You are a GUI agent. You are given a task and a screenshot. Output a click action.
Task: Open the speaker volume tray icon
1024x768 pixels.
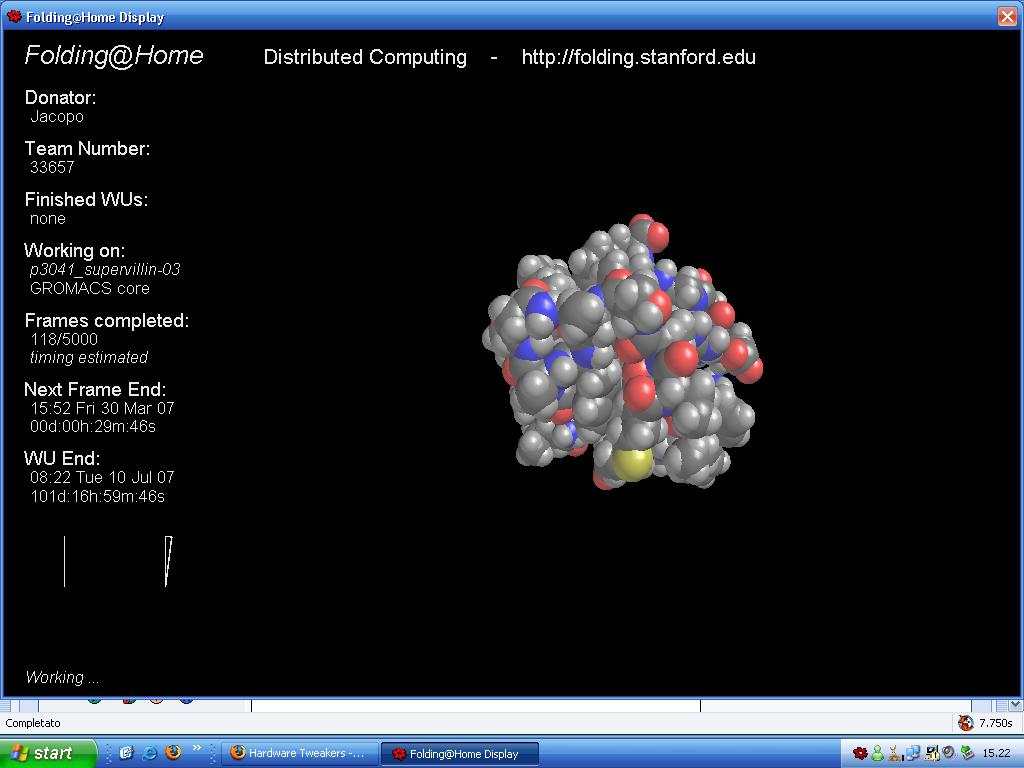(948, 752)
